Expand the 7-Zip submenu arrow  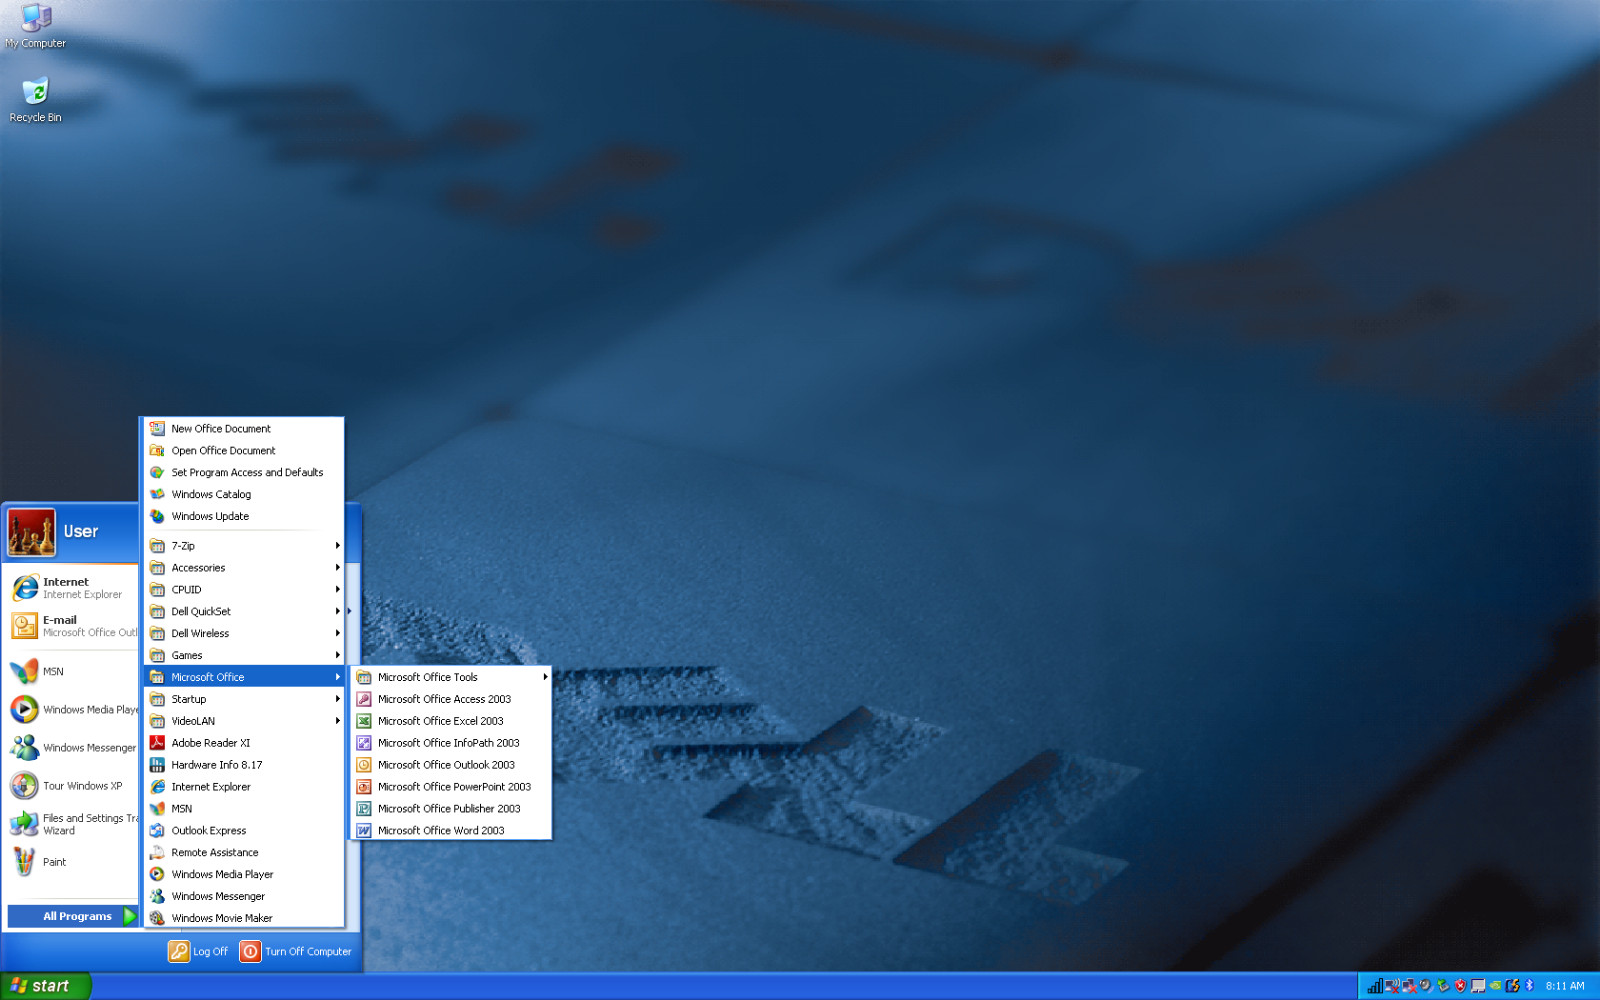[x=338, y=546]
